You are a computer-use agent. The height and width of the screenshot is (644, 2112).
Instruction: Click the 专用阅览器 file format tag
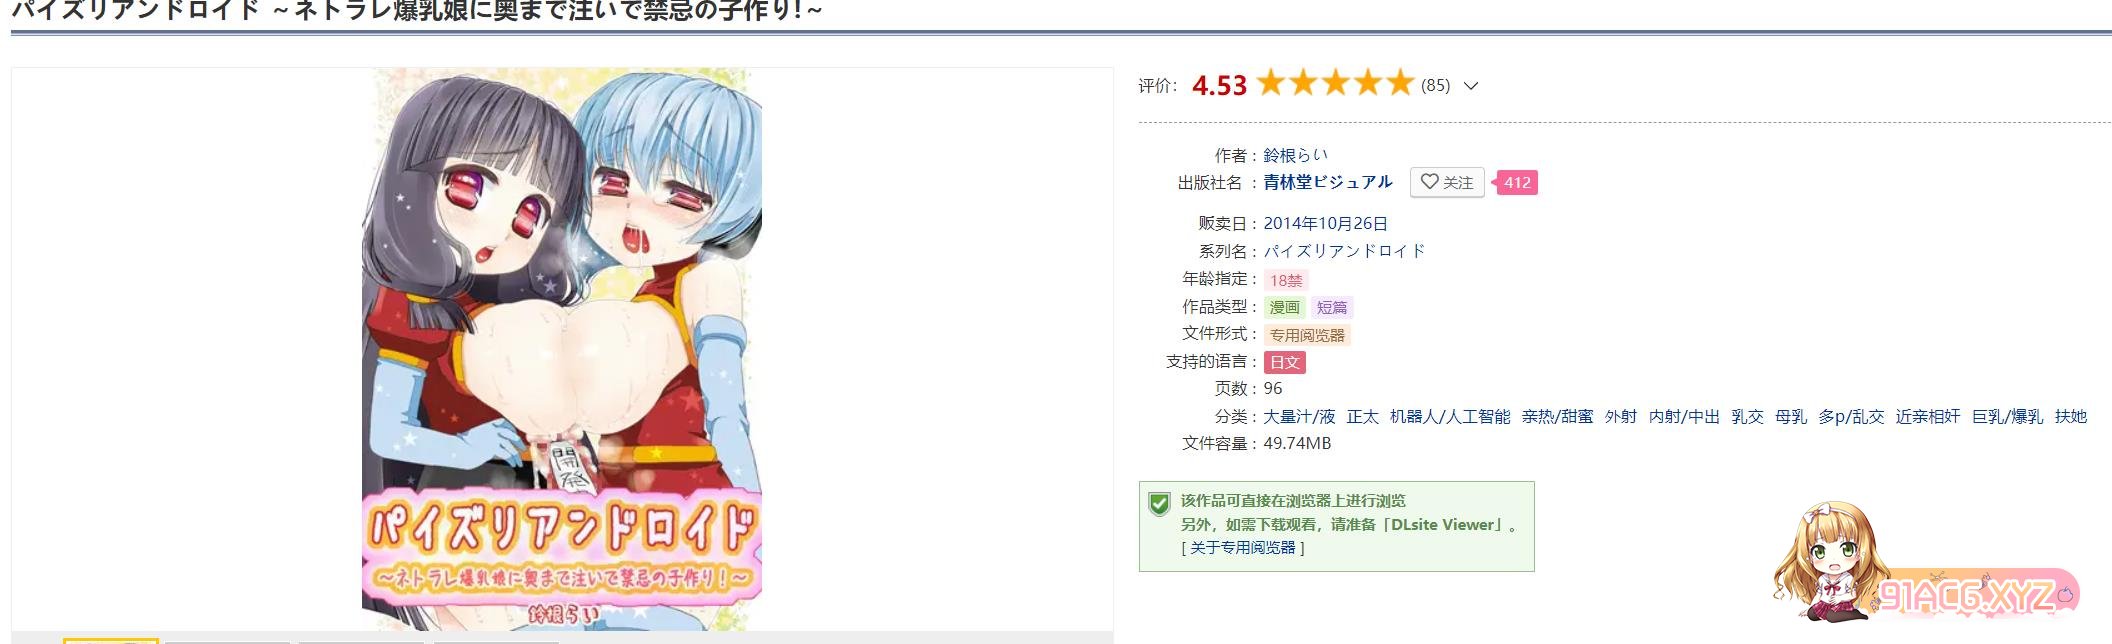[x=1307, y=335]
